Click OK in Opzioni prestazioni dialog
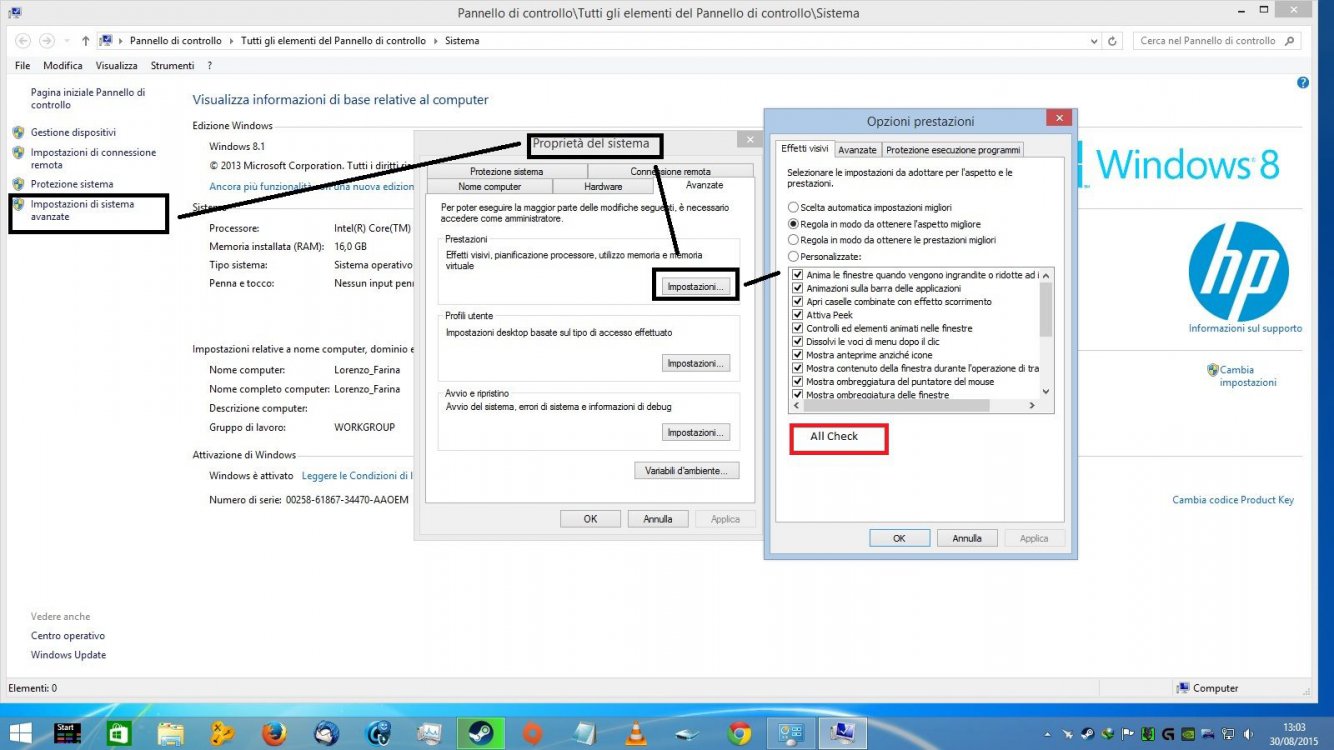 899,538
